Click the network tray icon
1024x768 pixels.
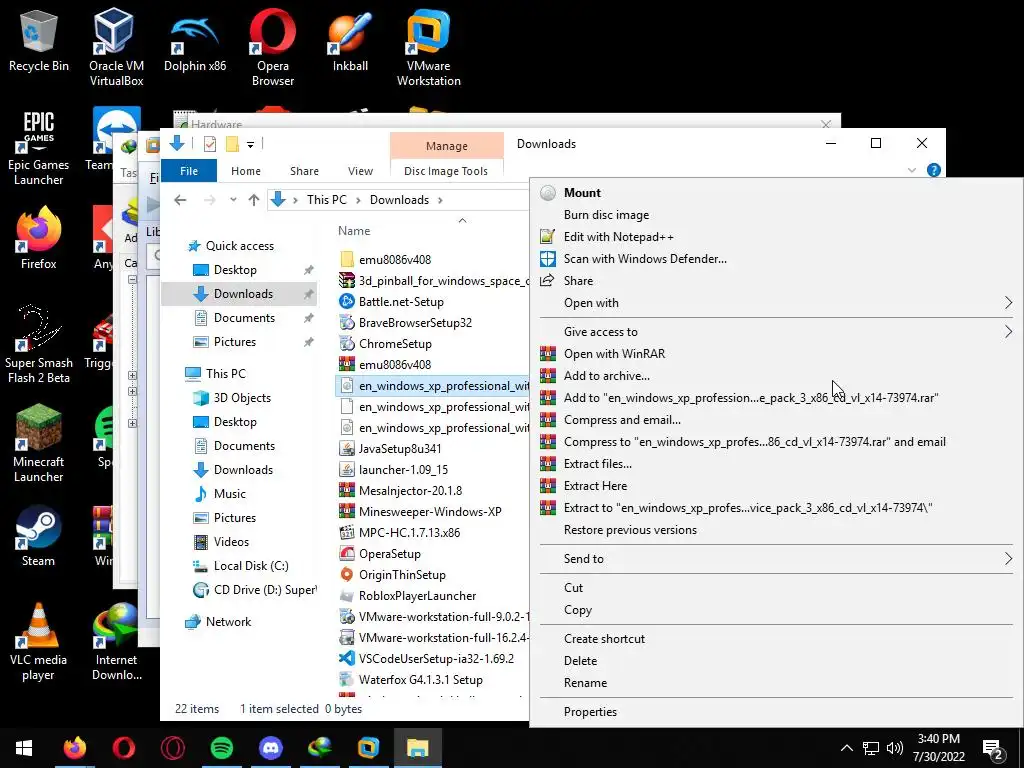click(x=871, y=748)
